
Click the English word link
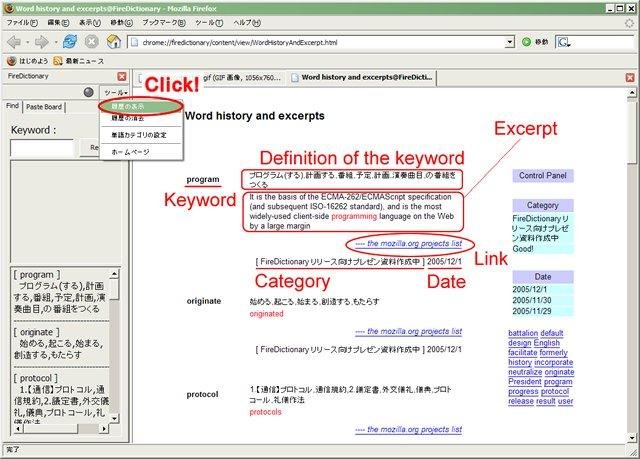[547, 343]
